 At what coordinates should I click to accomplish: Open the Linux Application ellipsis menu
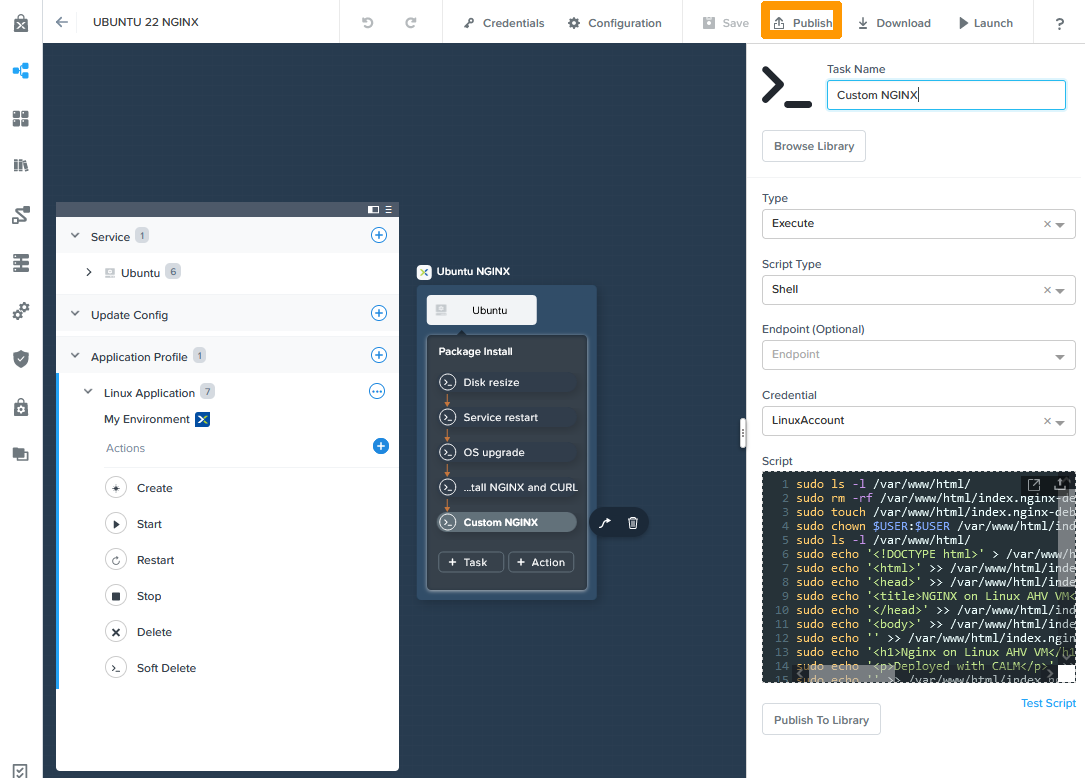pos(377,392)
